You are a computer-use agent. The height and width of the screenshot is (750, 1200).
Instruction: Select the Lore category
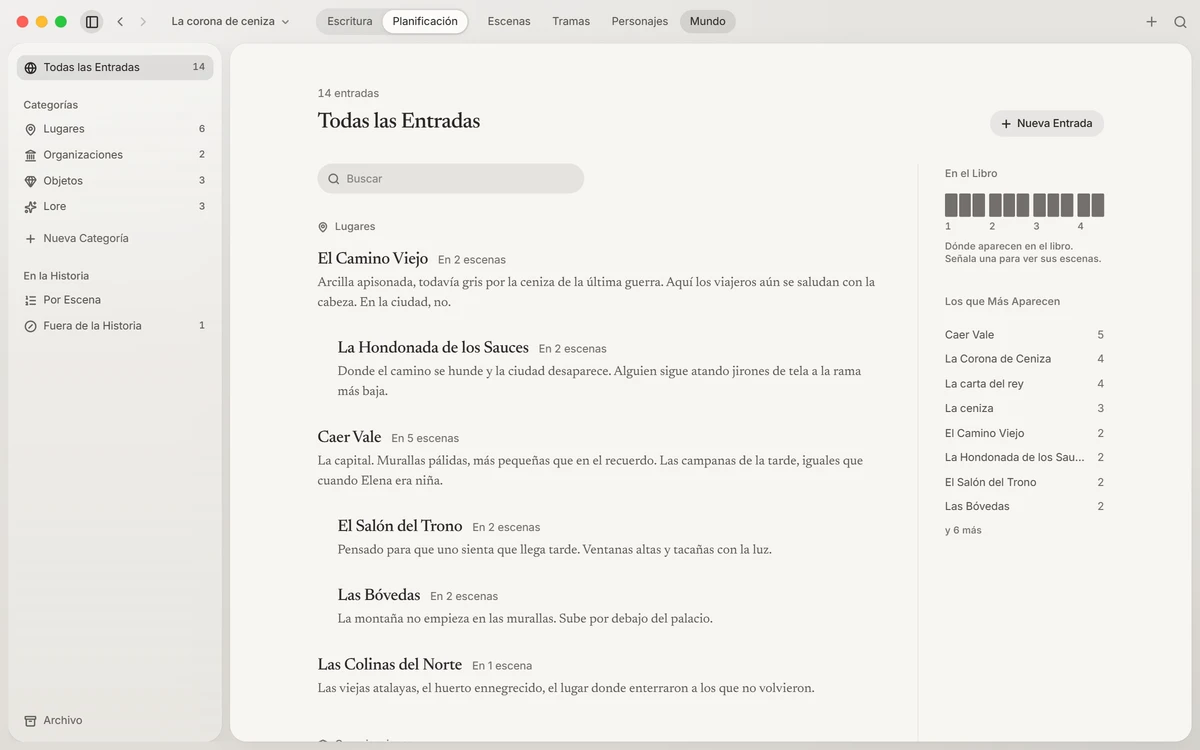tap(115, 207)
